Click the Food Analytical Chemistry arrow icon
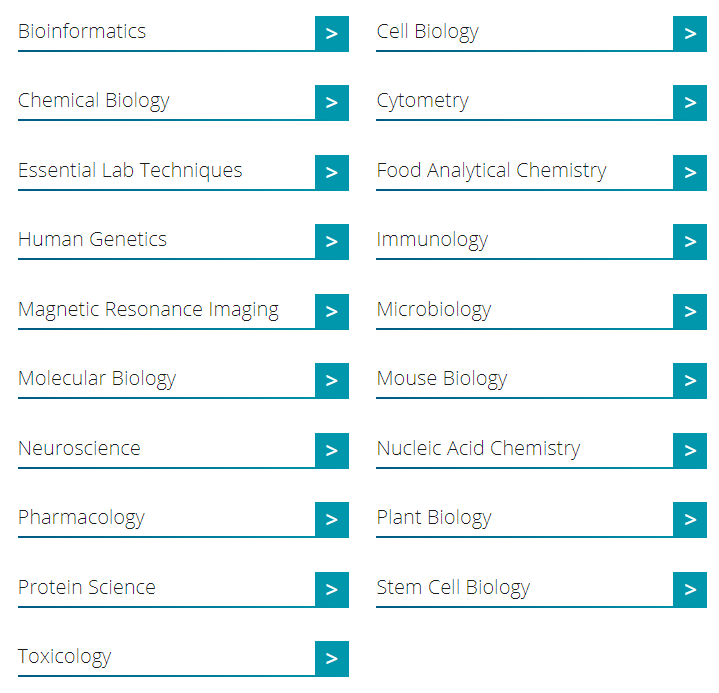Viewport: 719px width, 693px height. [x=690, y=172]
